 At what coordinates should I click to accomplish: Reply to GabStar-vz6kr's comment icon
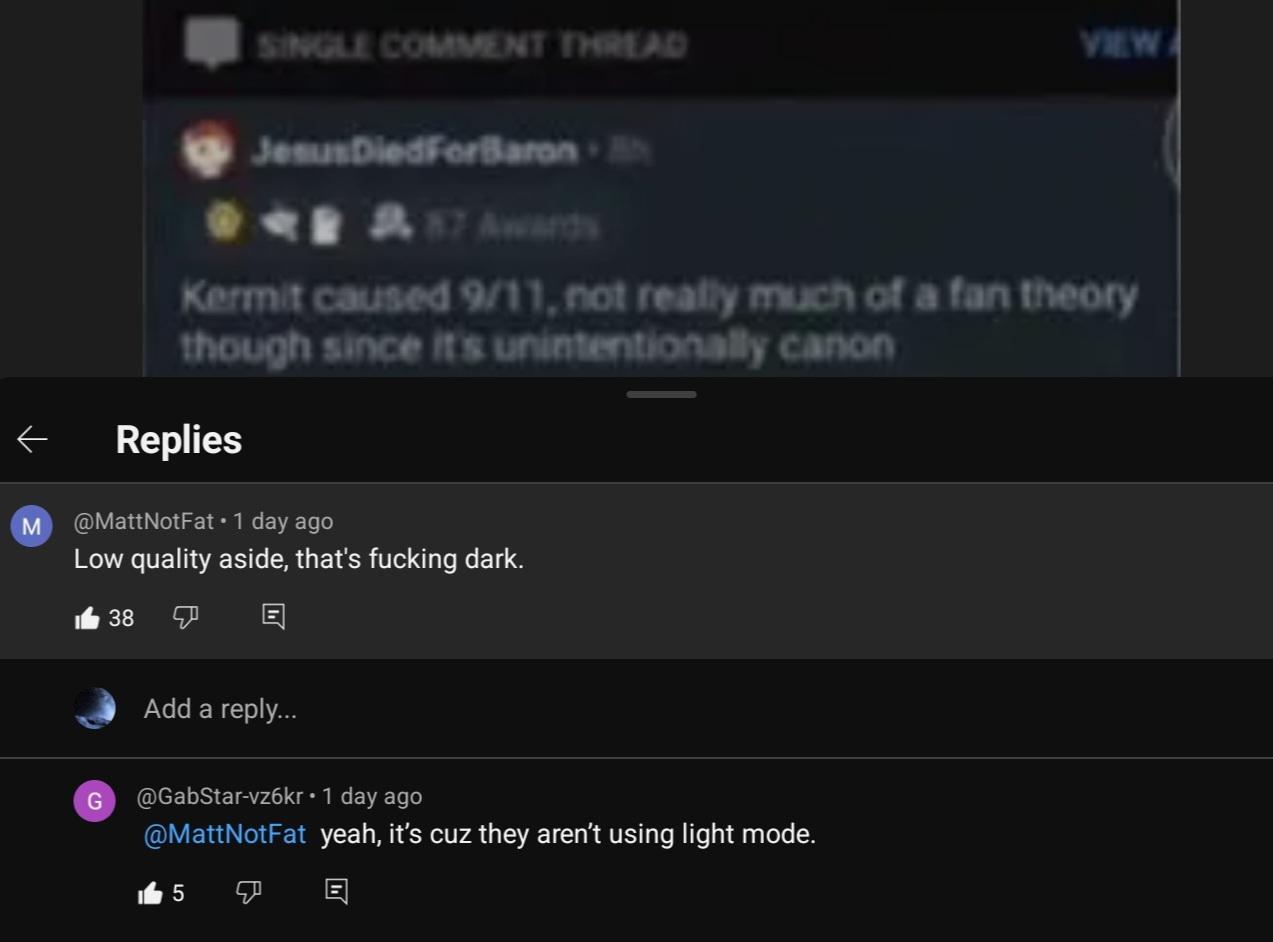click(336, 892)
